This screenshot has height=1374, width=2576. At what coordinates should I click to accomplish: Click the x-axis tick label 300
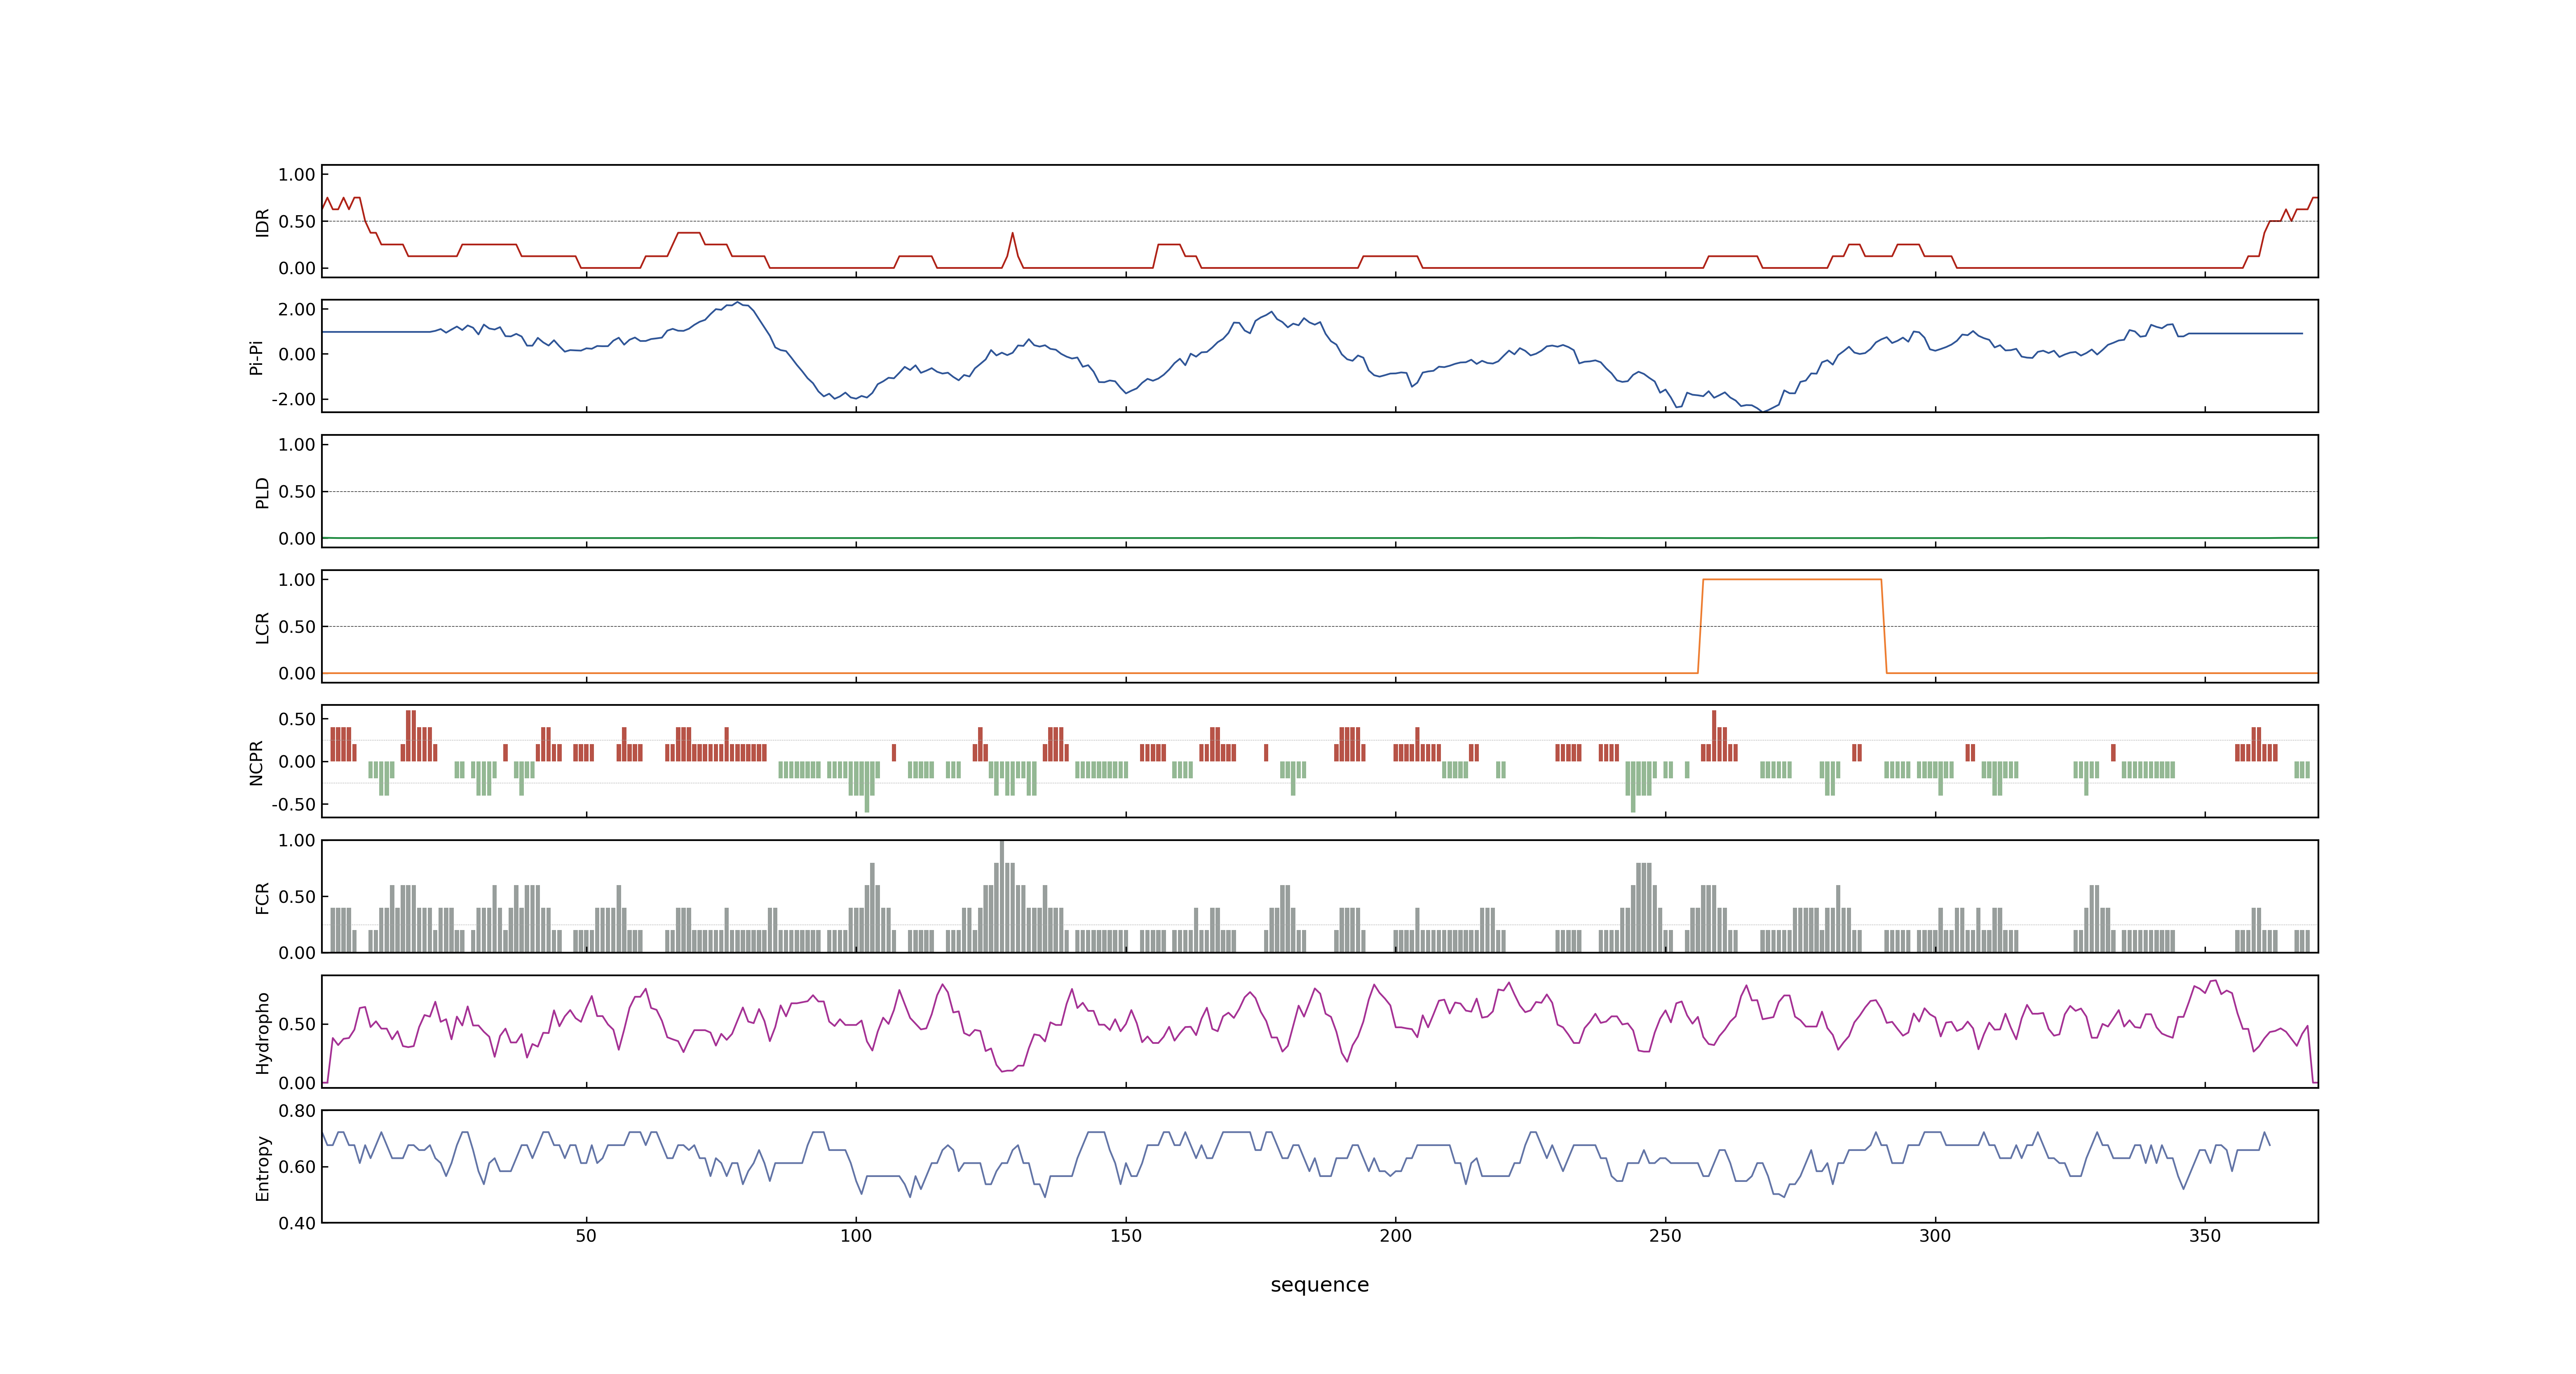click(x=1935, y=1236)
